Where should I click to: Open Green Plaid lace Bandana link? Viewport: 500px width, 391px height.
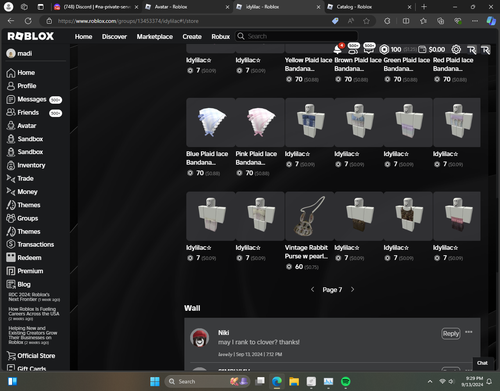pos(407,64)
